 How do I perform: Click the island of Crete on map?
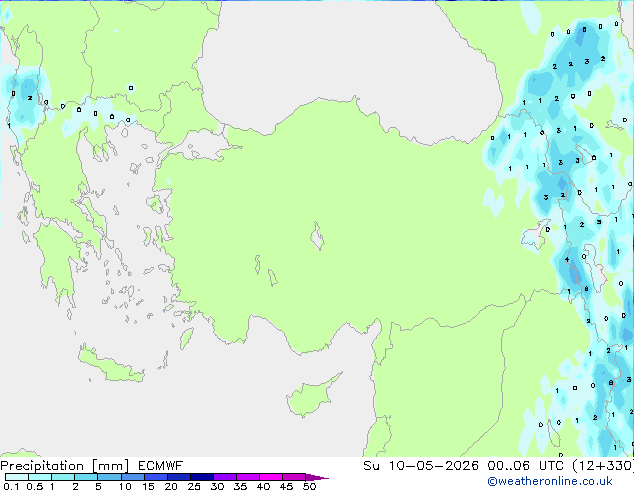111,367
